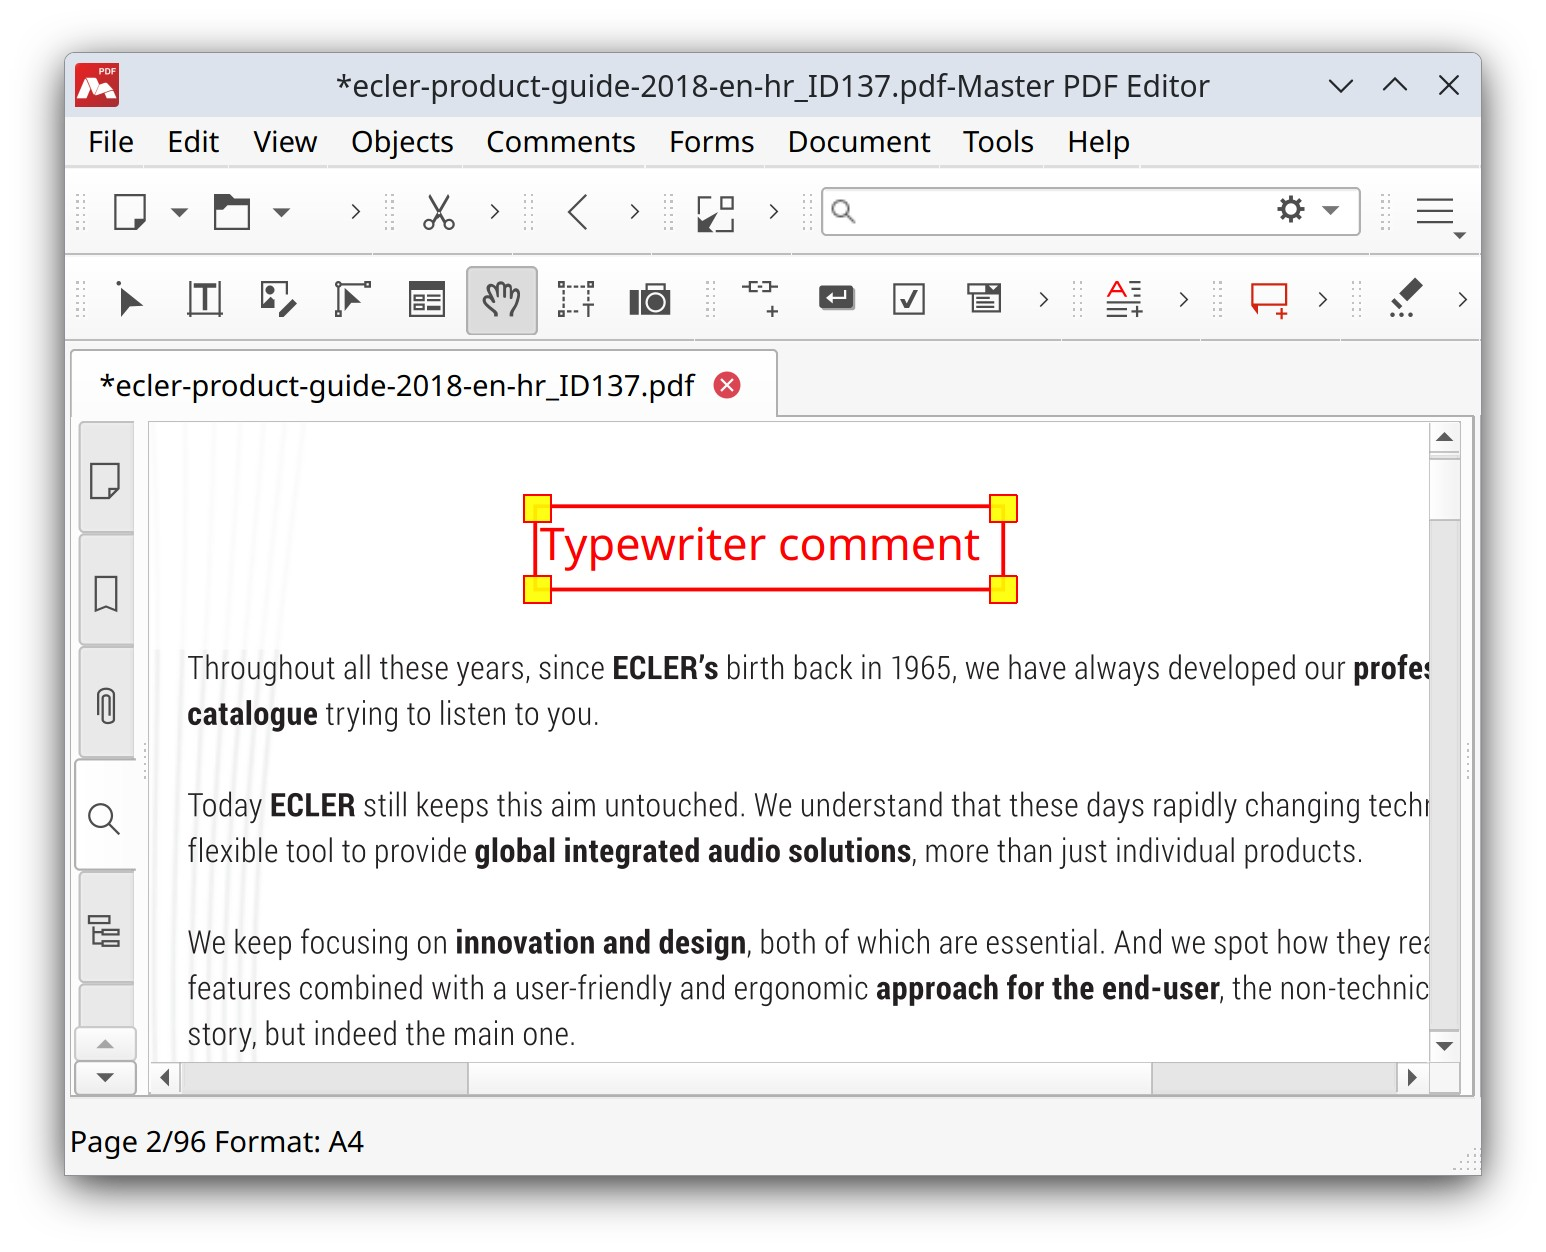Expand overflow chevron after the highlighter icon

pos(1463,299)
